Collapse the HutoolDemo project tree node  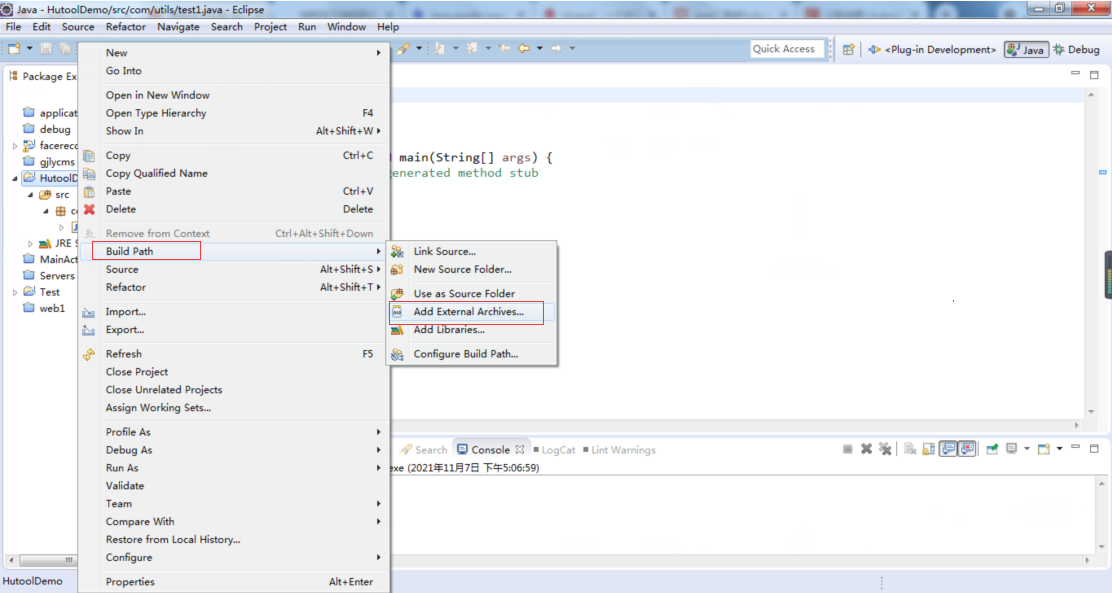[x=15, y=178]
